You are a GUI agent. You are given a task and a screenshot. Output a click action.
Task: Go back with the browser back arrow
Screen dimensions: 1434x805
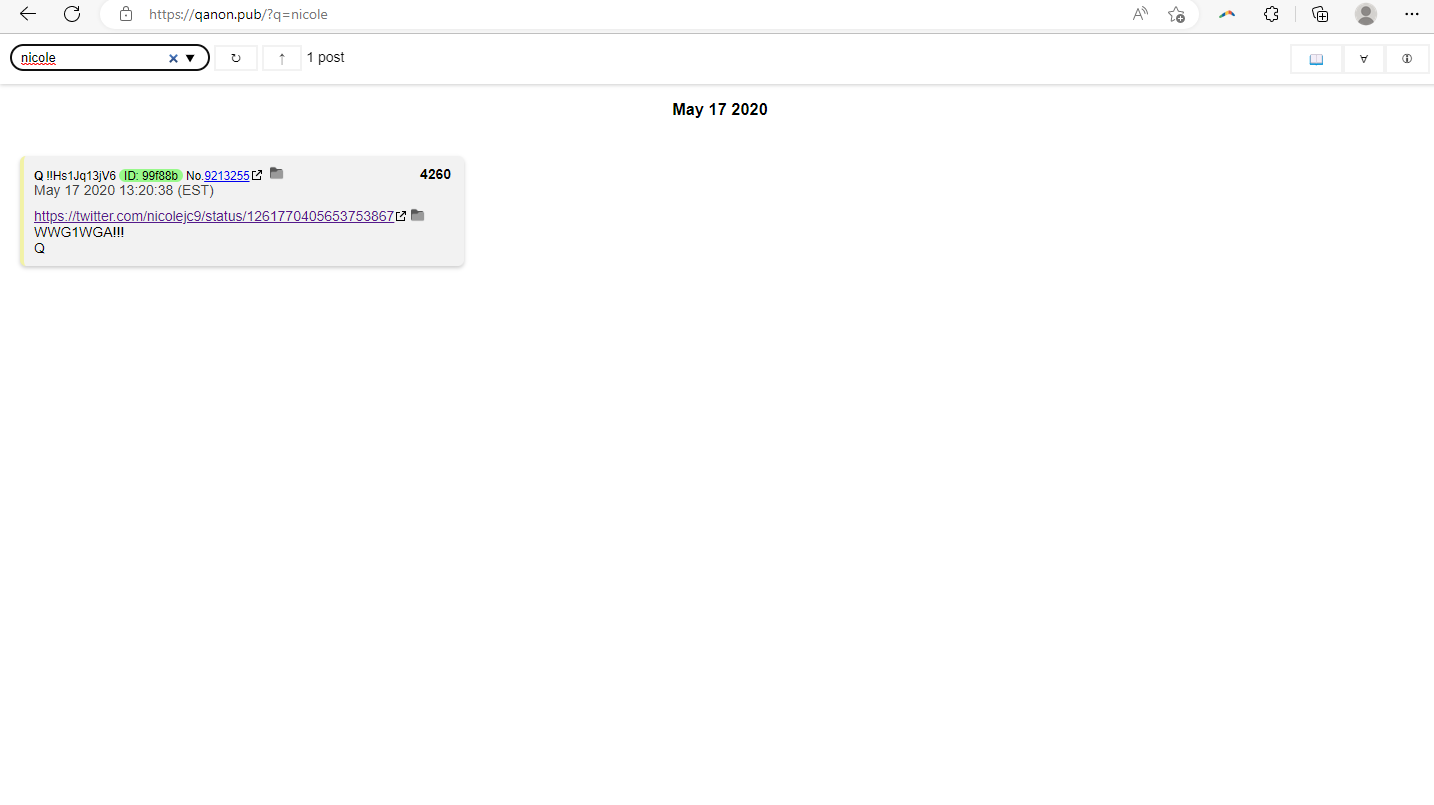pos(28,14)
